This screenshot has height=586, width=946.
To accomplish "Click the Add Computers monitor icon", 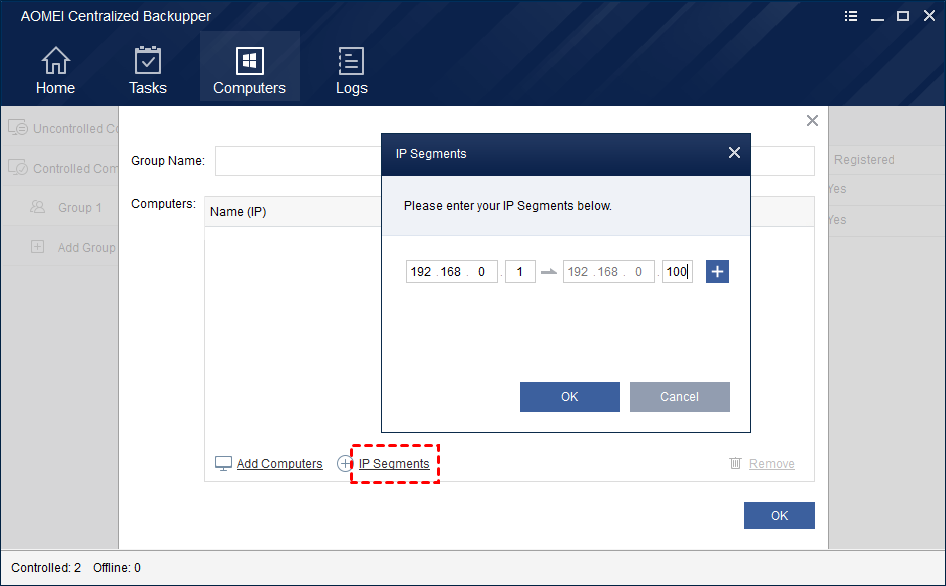I will click(223, 463).
